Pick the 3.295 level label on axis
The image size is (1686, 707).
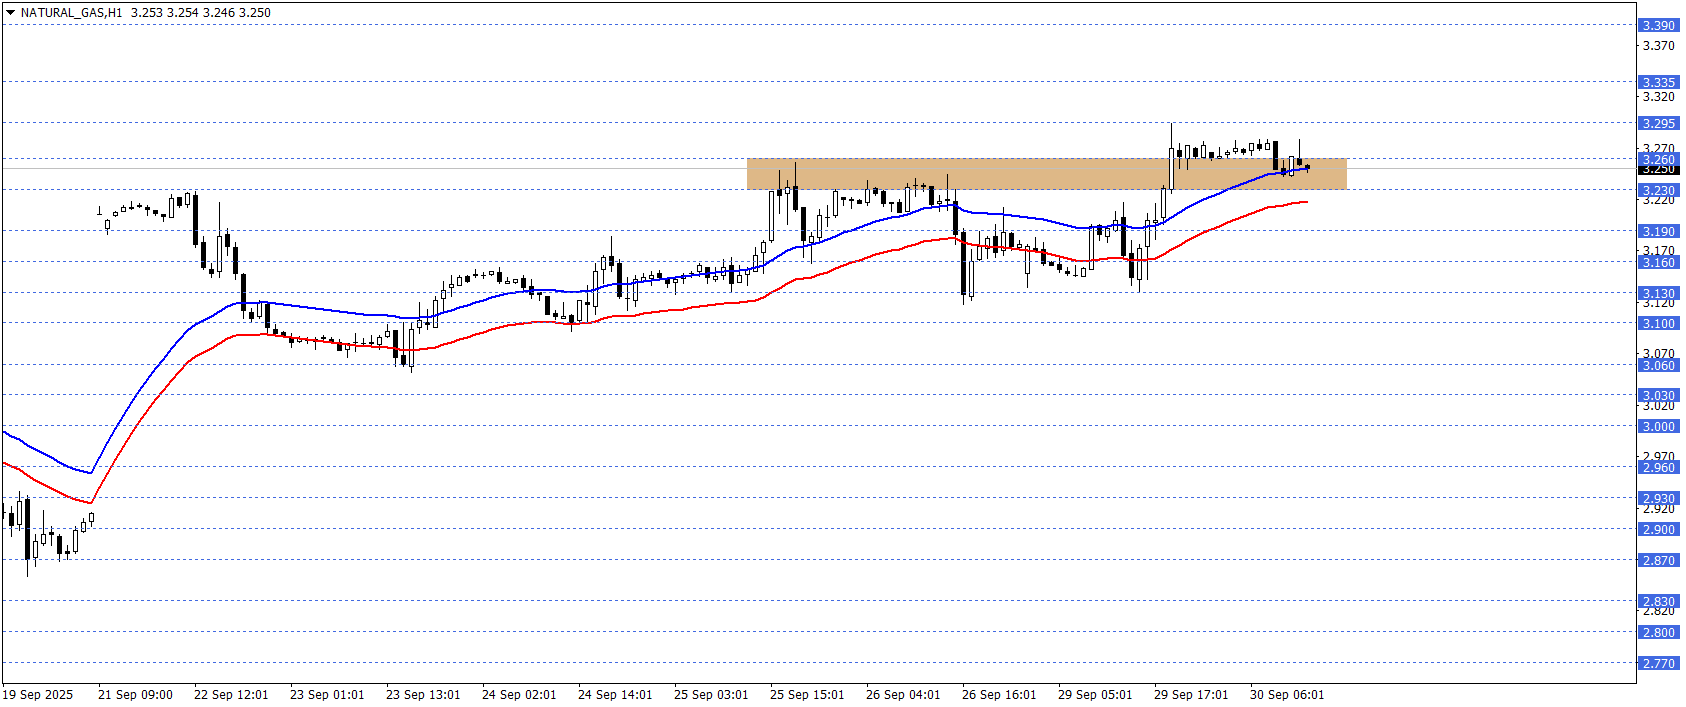pos(1658,123)
